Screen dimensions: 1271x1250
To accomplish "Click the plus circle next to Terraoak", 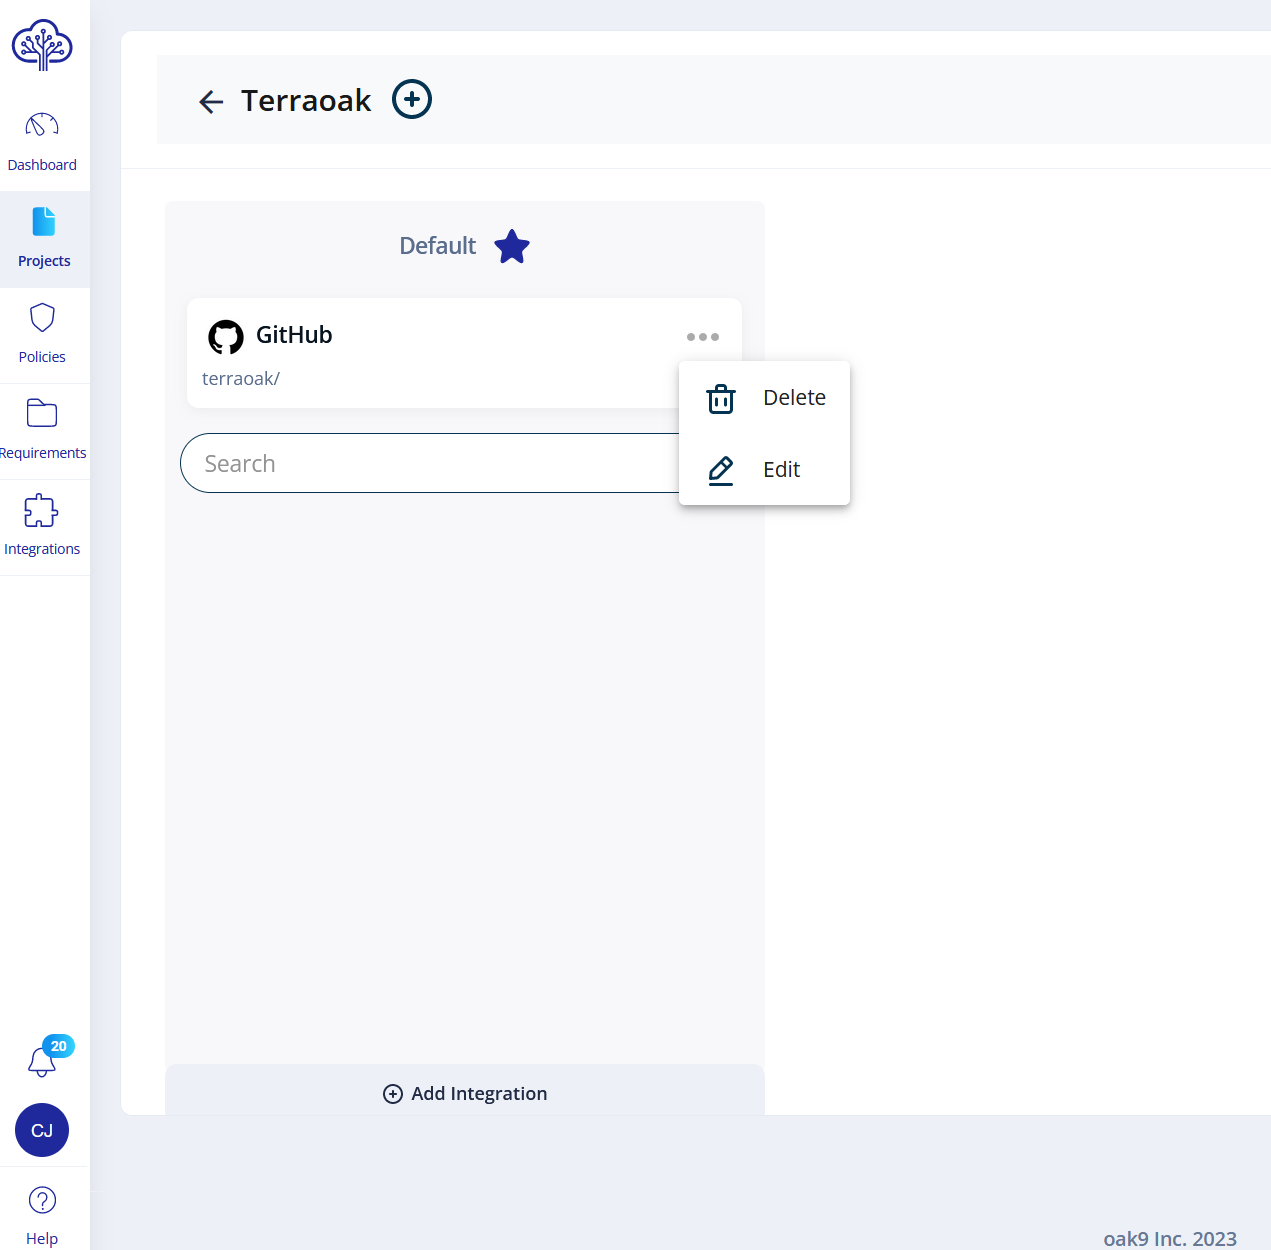I will tap(412, 99).
